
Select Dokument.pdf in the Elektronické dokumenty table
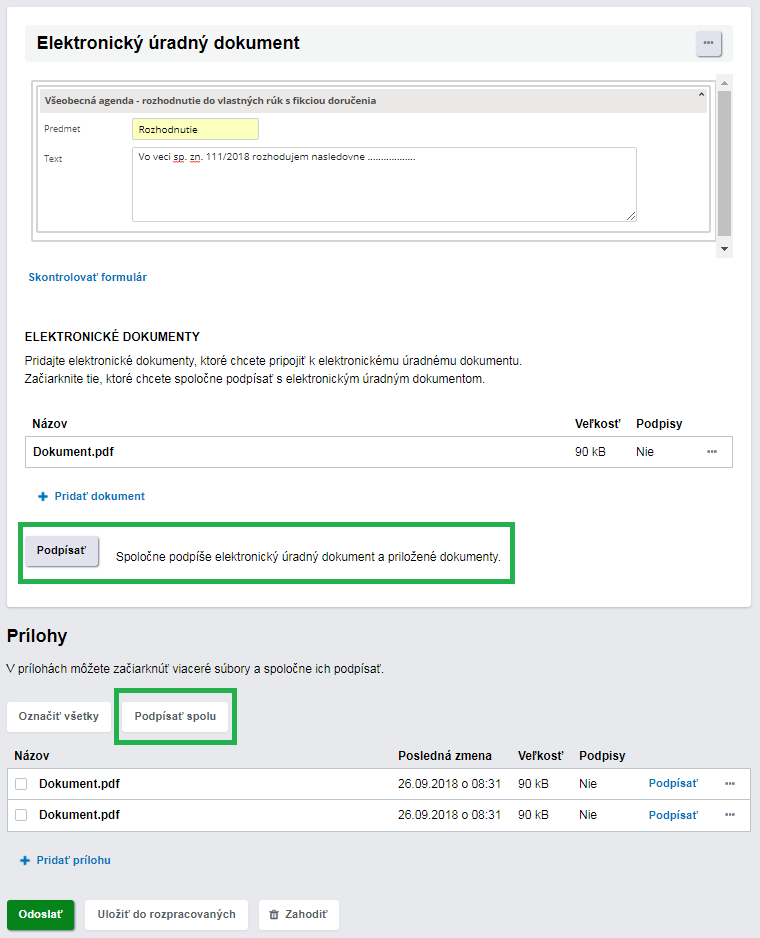pyautogui.click(x=73, y=452)
